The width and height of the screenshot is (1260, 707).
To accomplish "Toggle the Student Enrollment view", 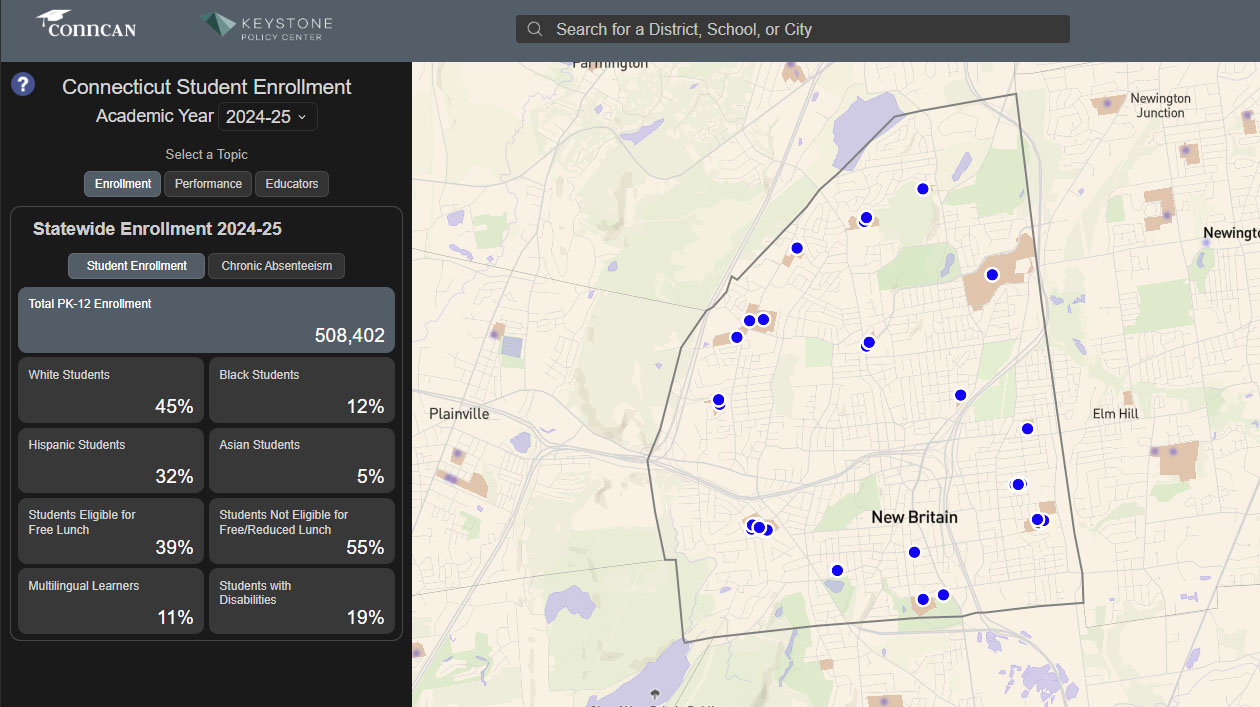I will (136, 266).
